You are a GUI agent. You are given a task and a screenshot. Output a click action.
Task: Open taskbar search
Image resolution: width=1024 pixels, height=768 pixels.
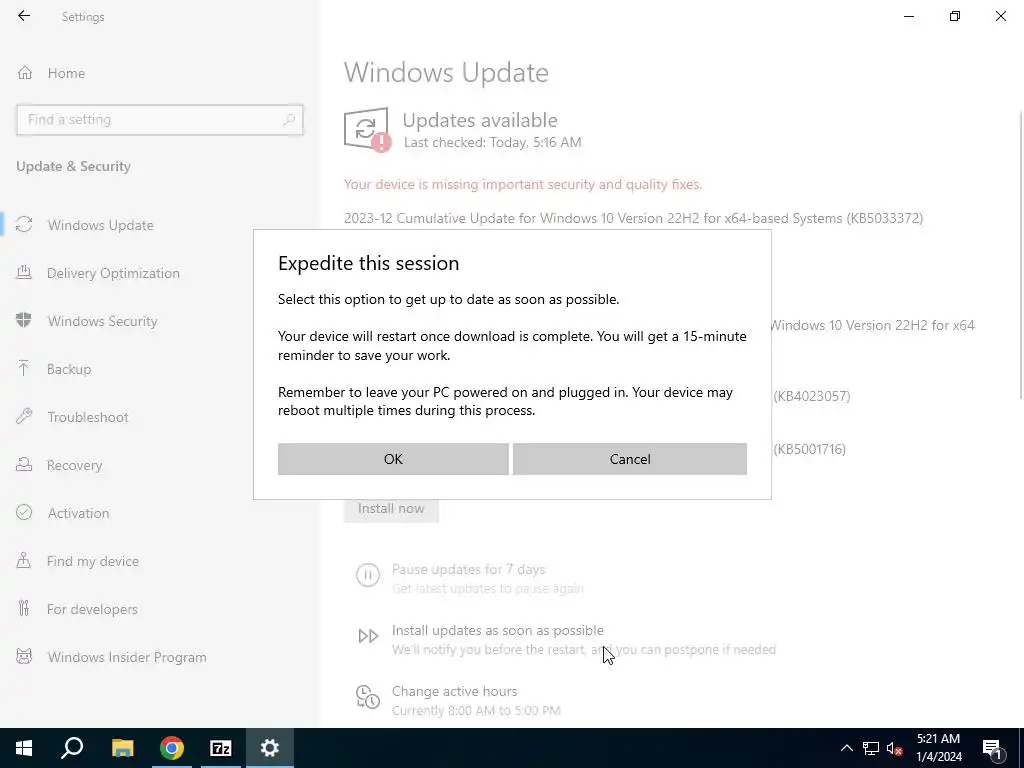pyautogui.click(x=72, y=748)
